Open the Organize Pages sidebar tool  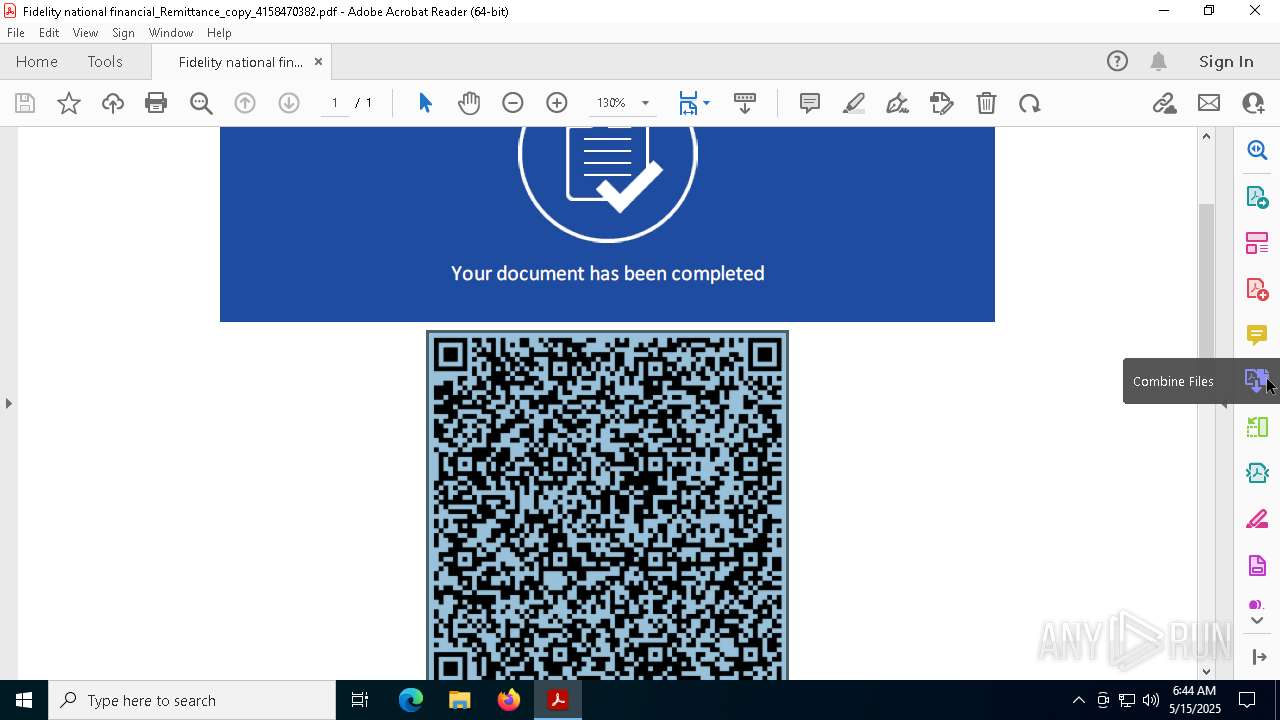point(1257,243)
